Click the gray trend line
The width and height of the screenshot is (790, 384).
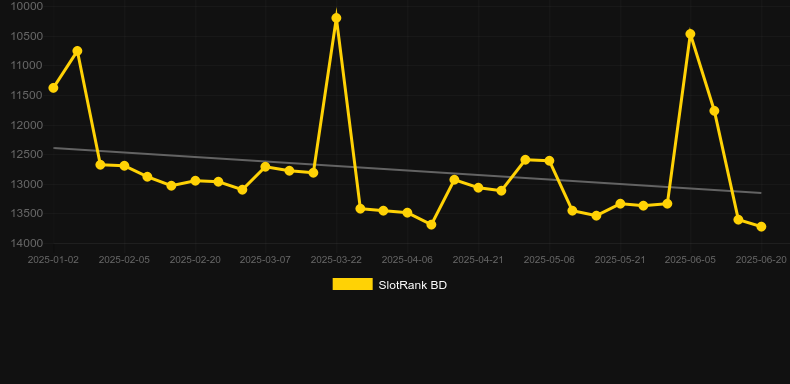[x=407, y=170]
